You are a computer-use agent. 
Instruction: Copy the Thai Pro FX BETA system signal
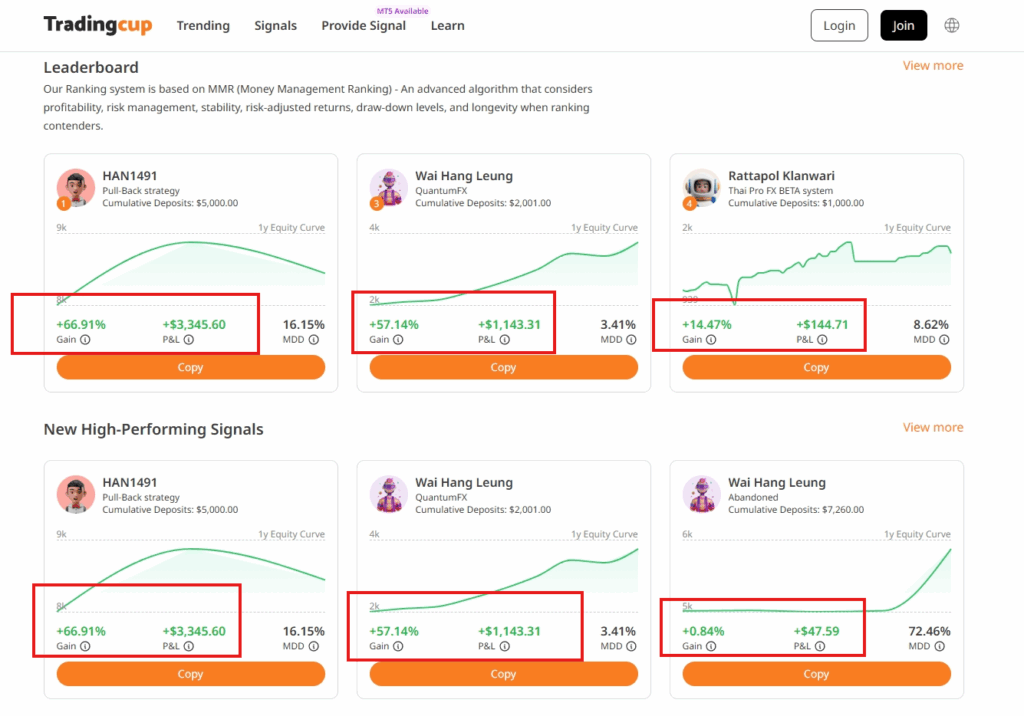point(816,368)
